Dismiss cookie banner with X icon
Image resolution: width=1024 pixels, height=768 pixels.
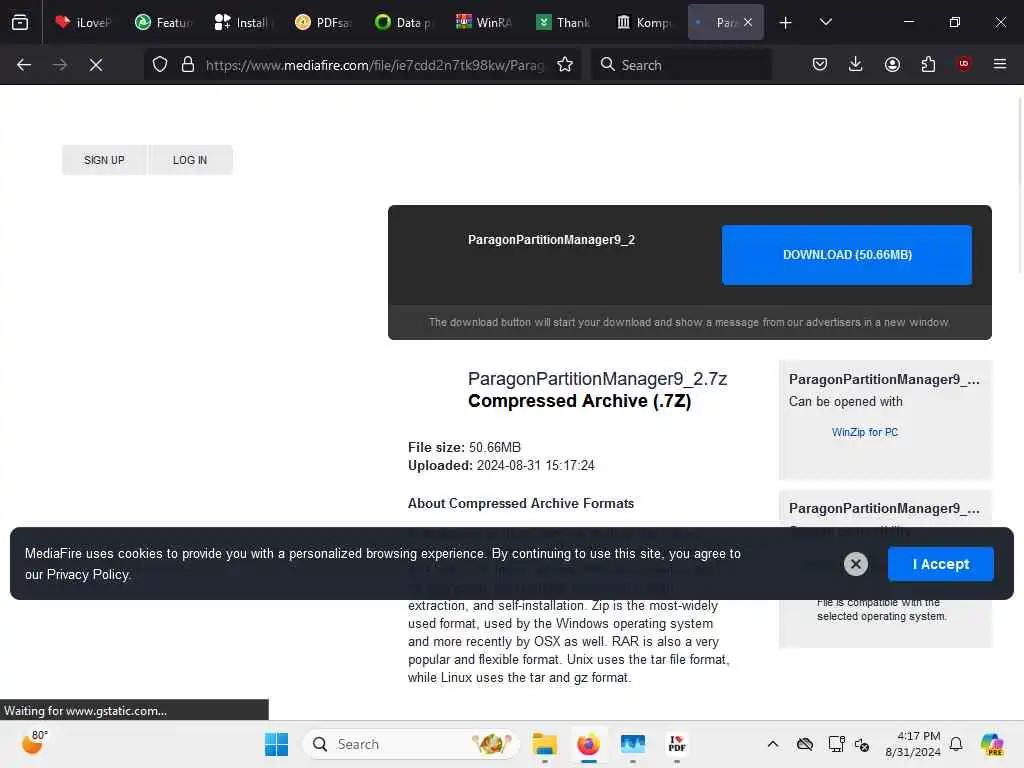856,564
